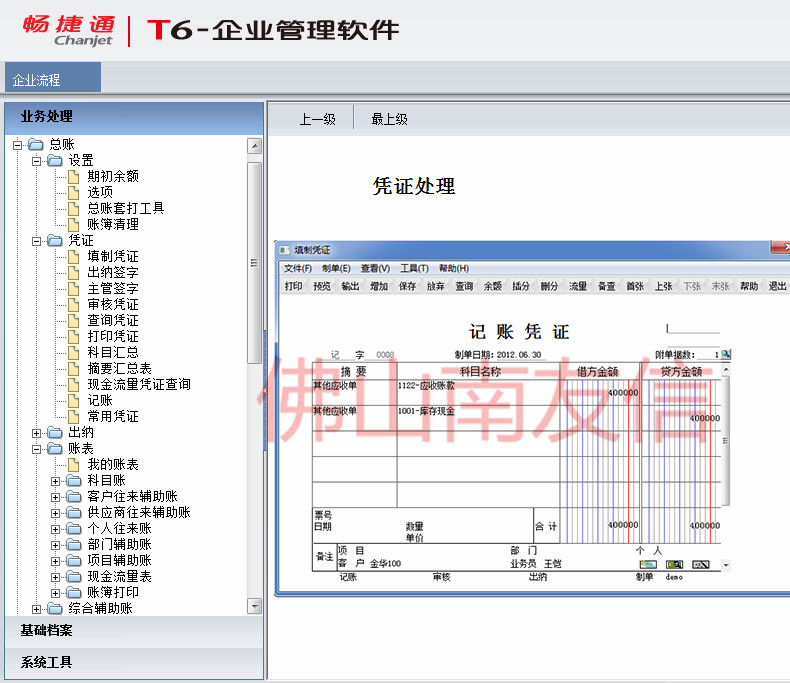
Task: Click 备查 toolbar button
Action: (x=607, y=286)
